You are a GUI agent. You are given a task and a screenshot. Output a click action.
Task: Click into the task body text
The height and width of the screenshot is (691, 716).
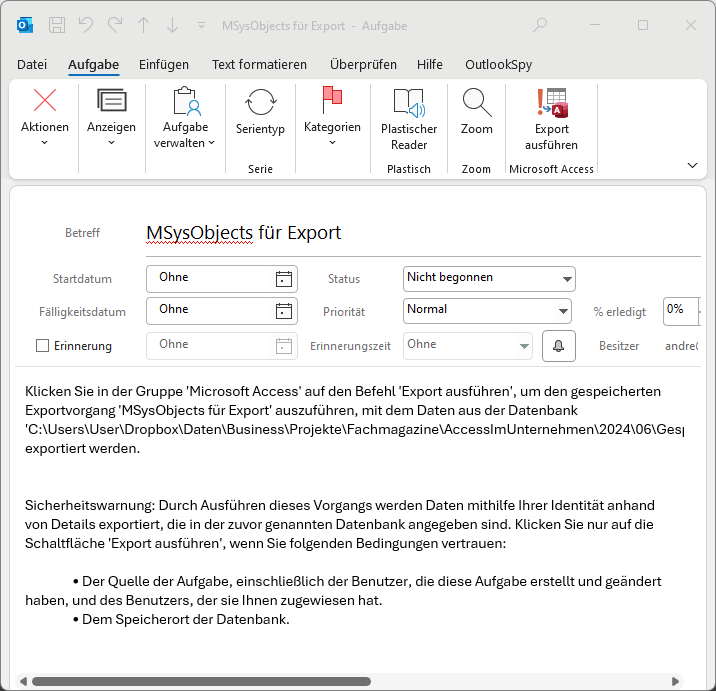click(x=354, y=505)
